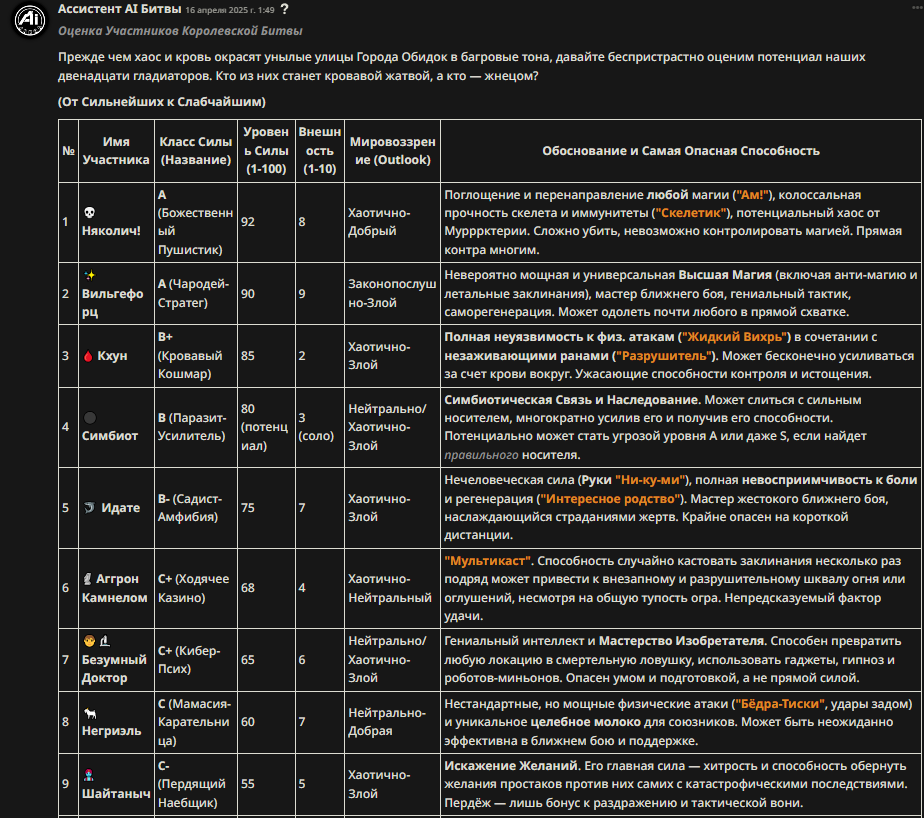
Task: Click the 'Класс Силы (Название)' column header
Action: (x=196, y=151)
